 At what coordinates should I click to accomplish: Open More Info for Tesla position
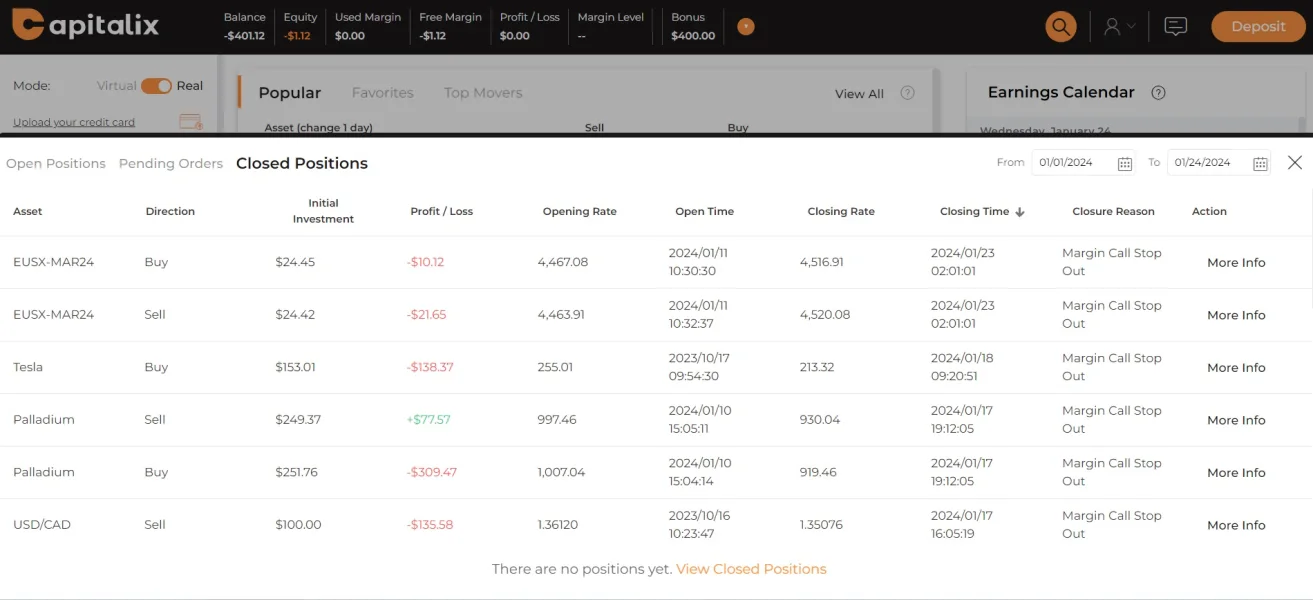1236,368
